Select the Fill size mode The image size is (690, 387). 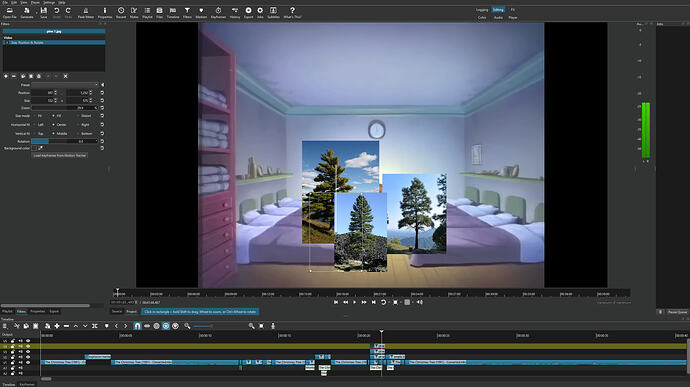pyautogui.click(x=57, y=116)
